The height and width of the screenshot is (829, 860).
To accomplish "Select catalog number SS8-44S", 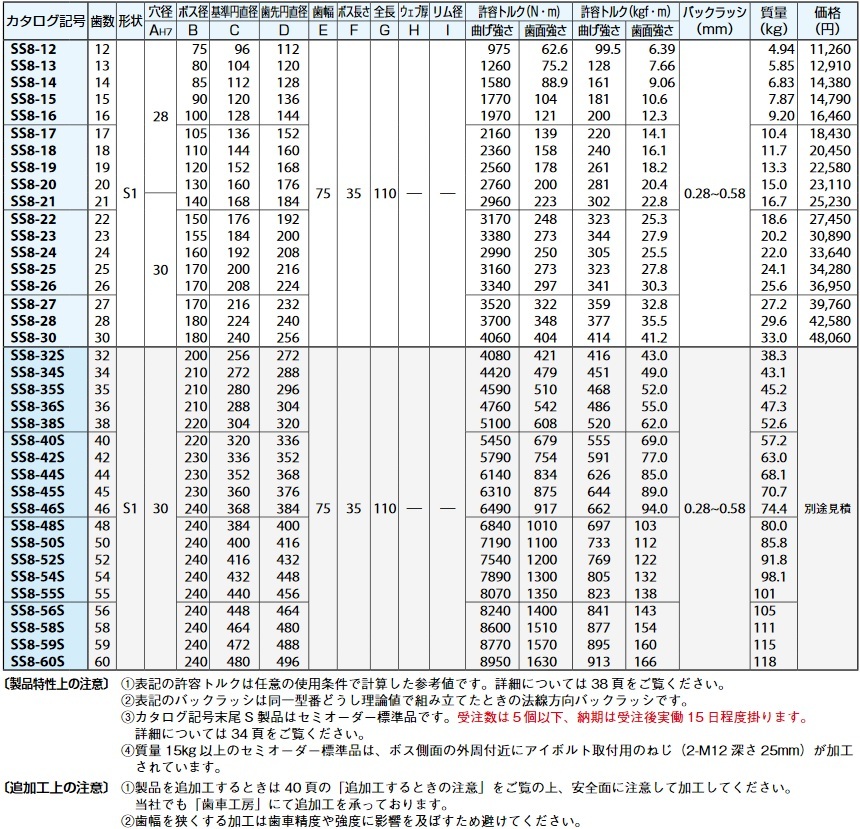I will pos(37,475).
